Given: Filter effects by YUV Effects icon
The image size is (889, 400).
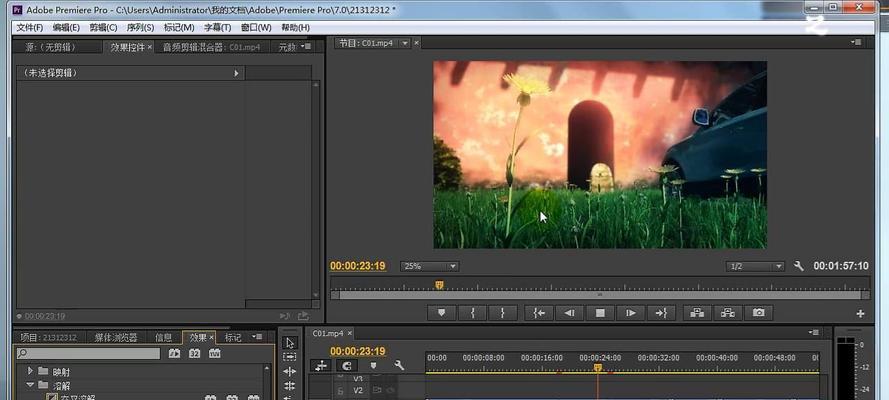Looking at the screenshot, I should (215, 354).
